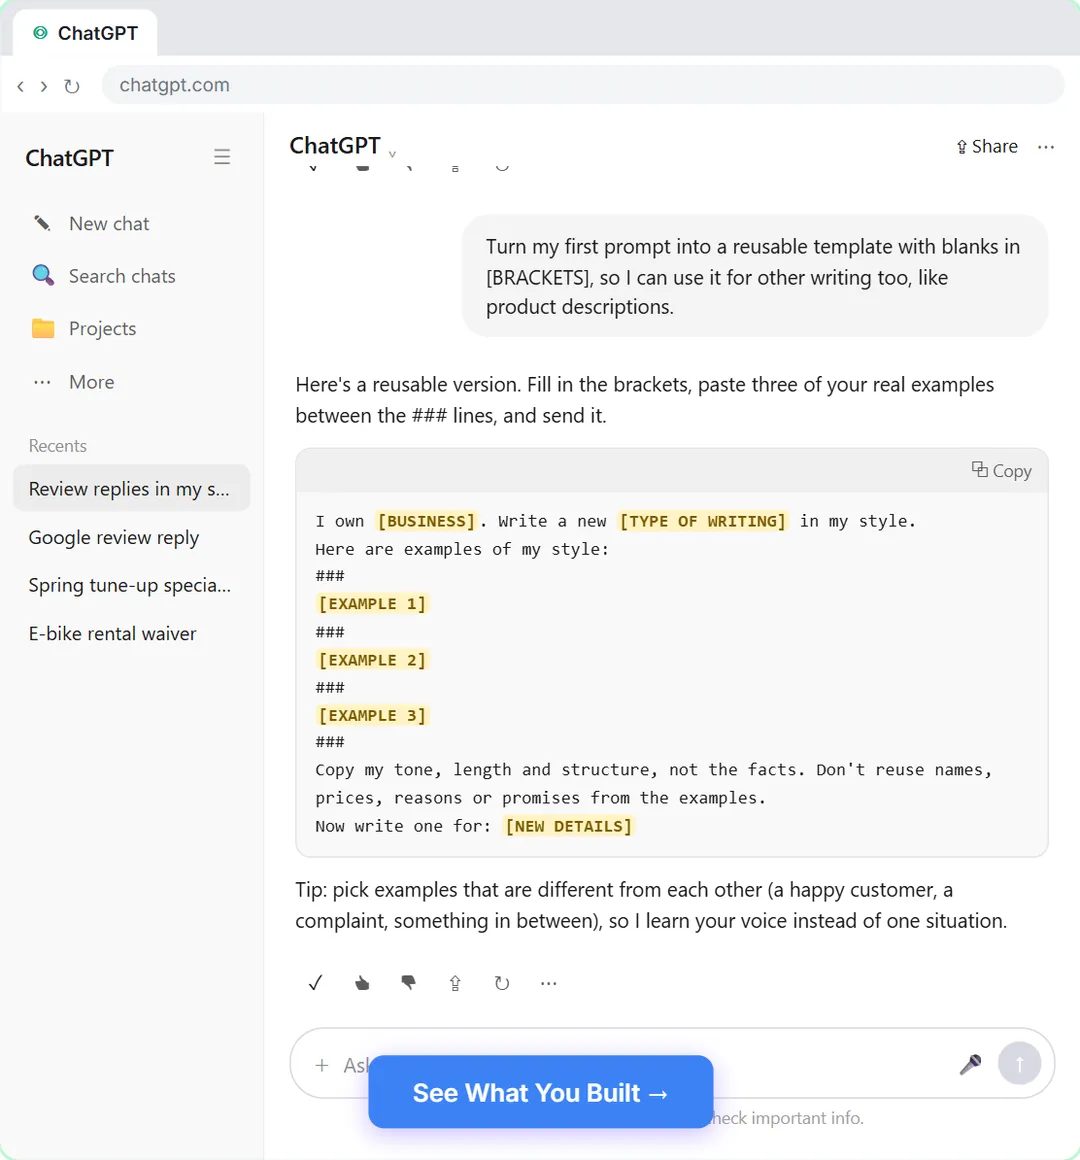Collapse the sidebar with the hamburger icon
The height and width of the screenshot is (1160, 1080).
pos(222,157)
